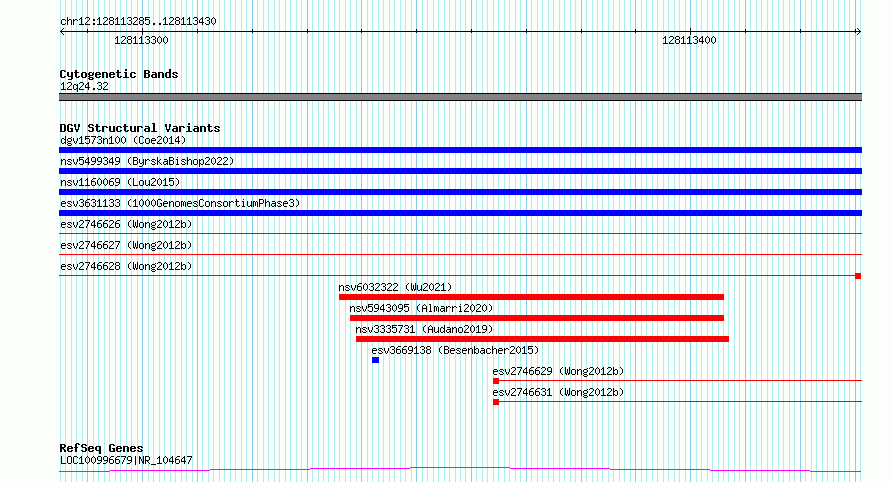Open the esv2746629 (Wong2012b) label
The image size is (890, 482).
558,371
